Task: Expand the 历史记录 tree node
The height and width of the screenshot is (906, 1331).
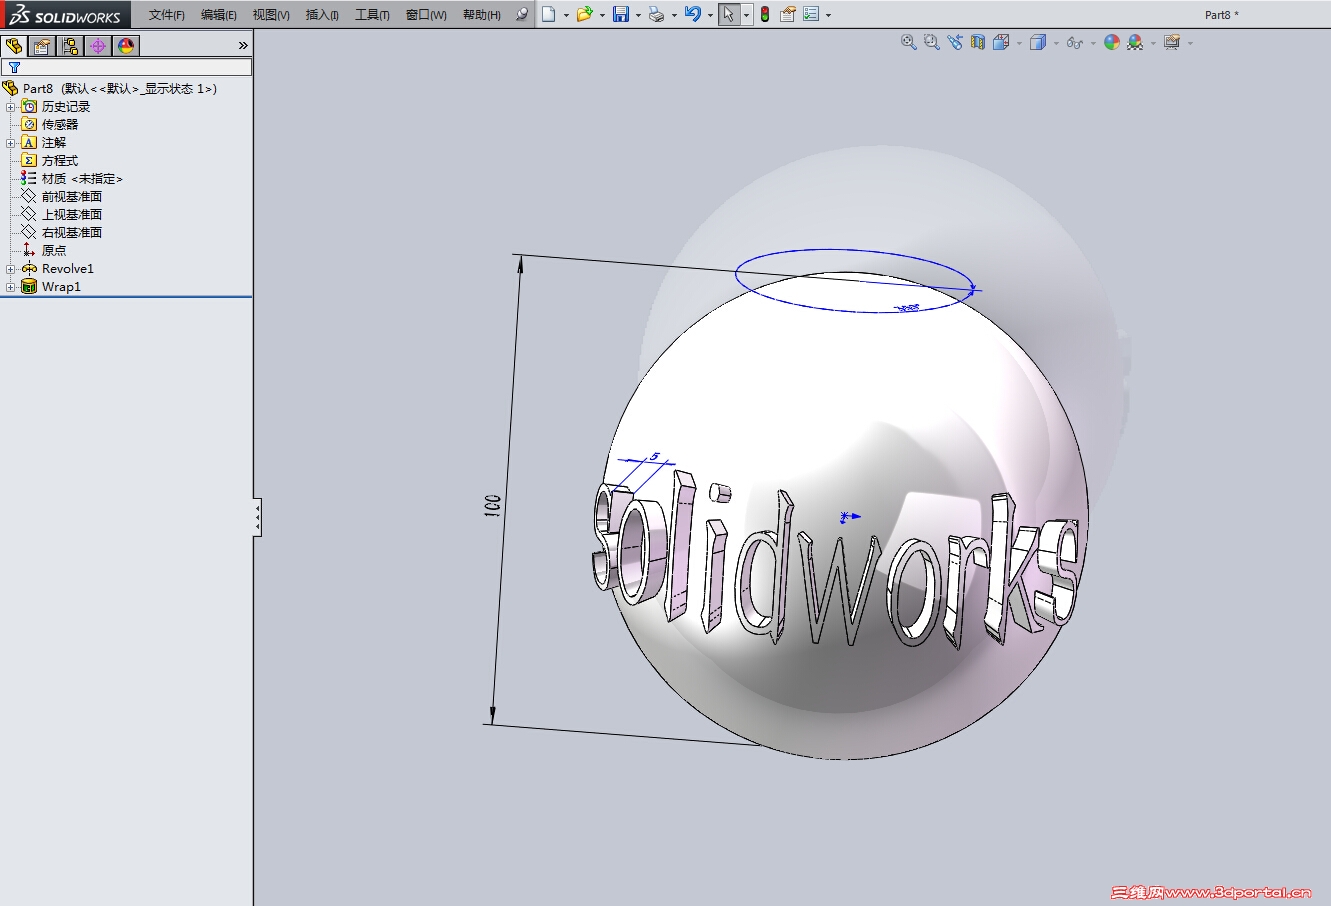Action: (11, 107)
